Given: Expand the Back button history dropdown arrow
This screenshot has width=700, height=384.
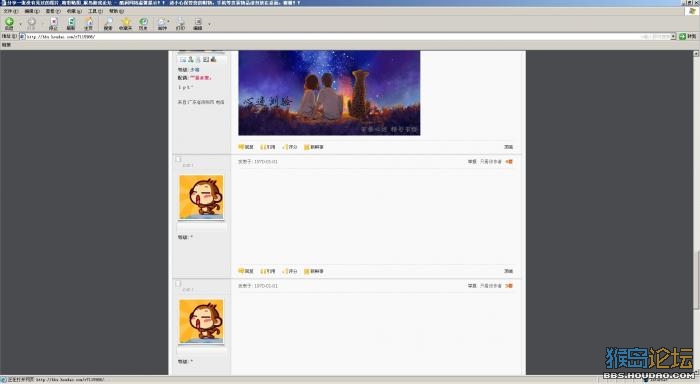Looking at the screenshot, I should (20, 24).
